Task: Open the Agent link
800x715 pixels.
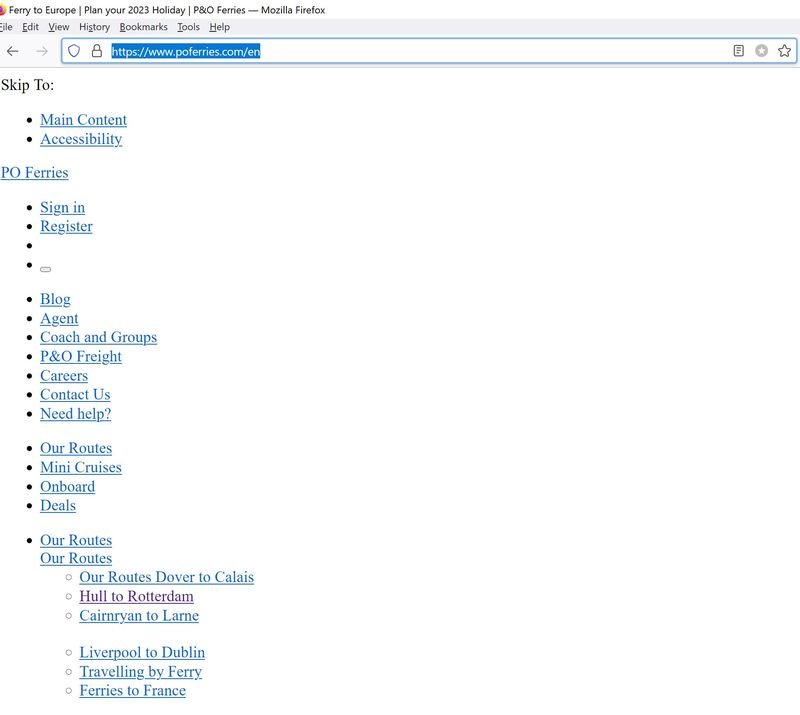Action: tap(59, 318)
